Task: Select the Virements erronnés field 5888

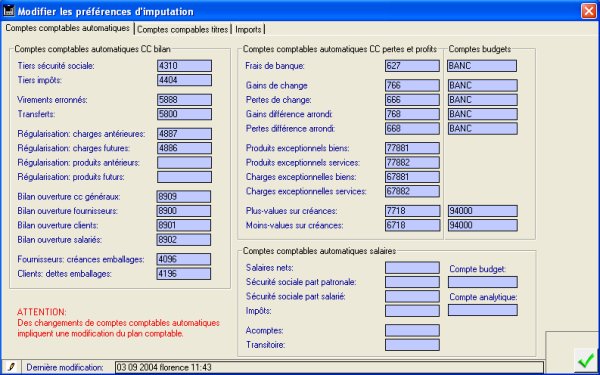Action: [184, 100]
